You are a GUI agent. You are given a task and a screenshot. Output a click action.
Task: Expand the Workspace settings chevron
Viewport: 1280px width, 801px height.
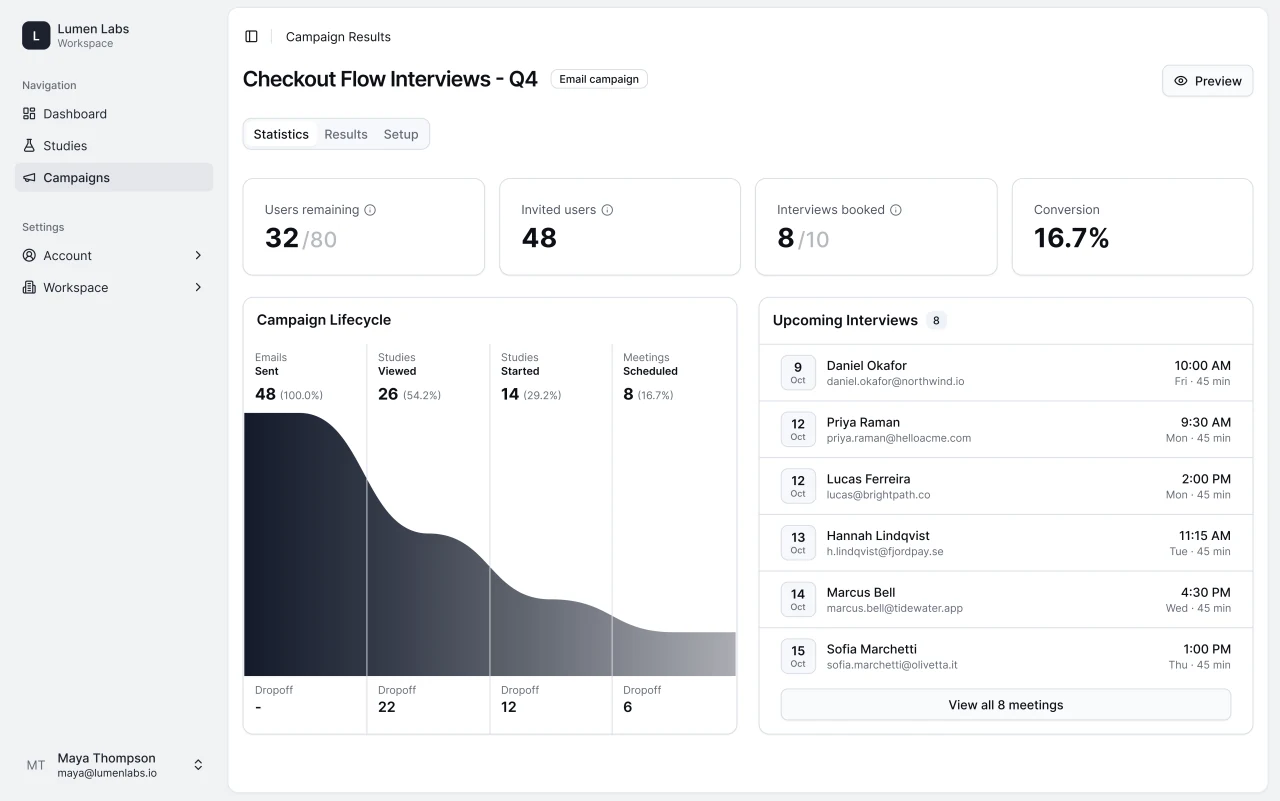[198, 288]
